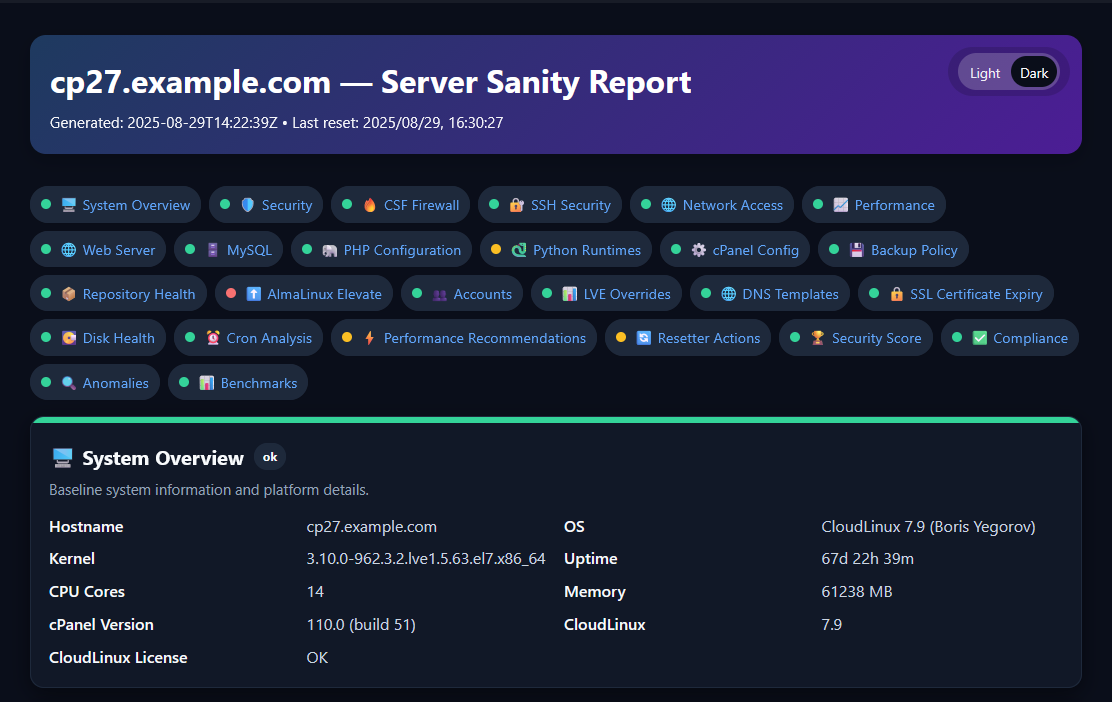Click the package box icon for Repository Health

[x=68, y=294]
